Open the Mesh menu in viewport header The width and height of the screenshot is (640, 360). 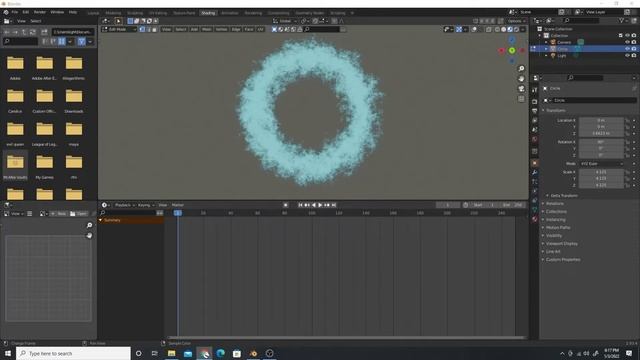pyautogui.click(x=207, y=29)
